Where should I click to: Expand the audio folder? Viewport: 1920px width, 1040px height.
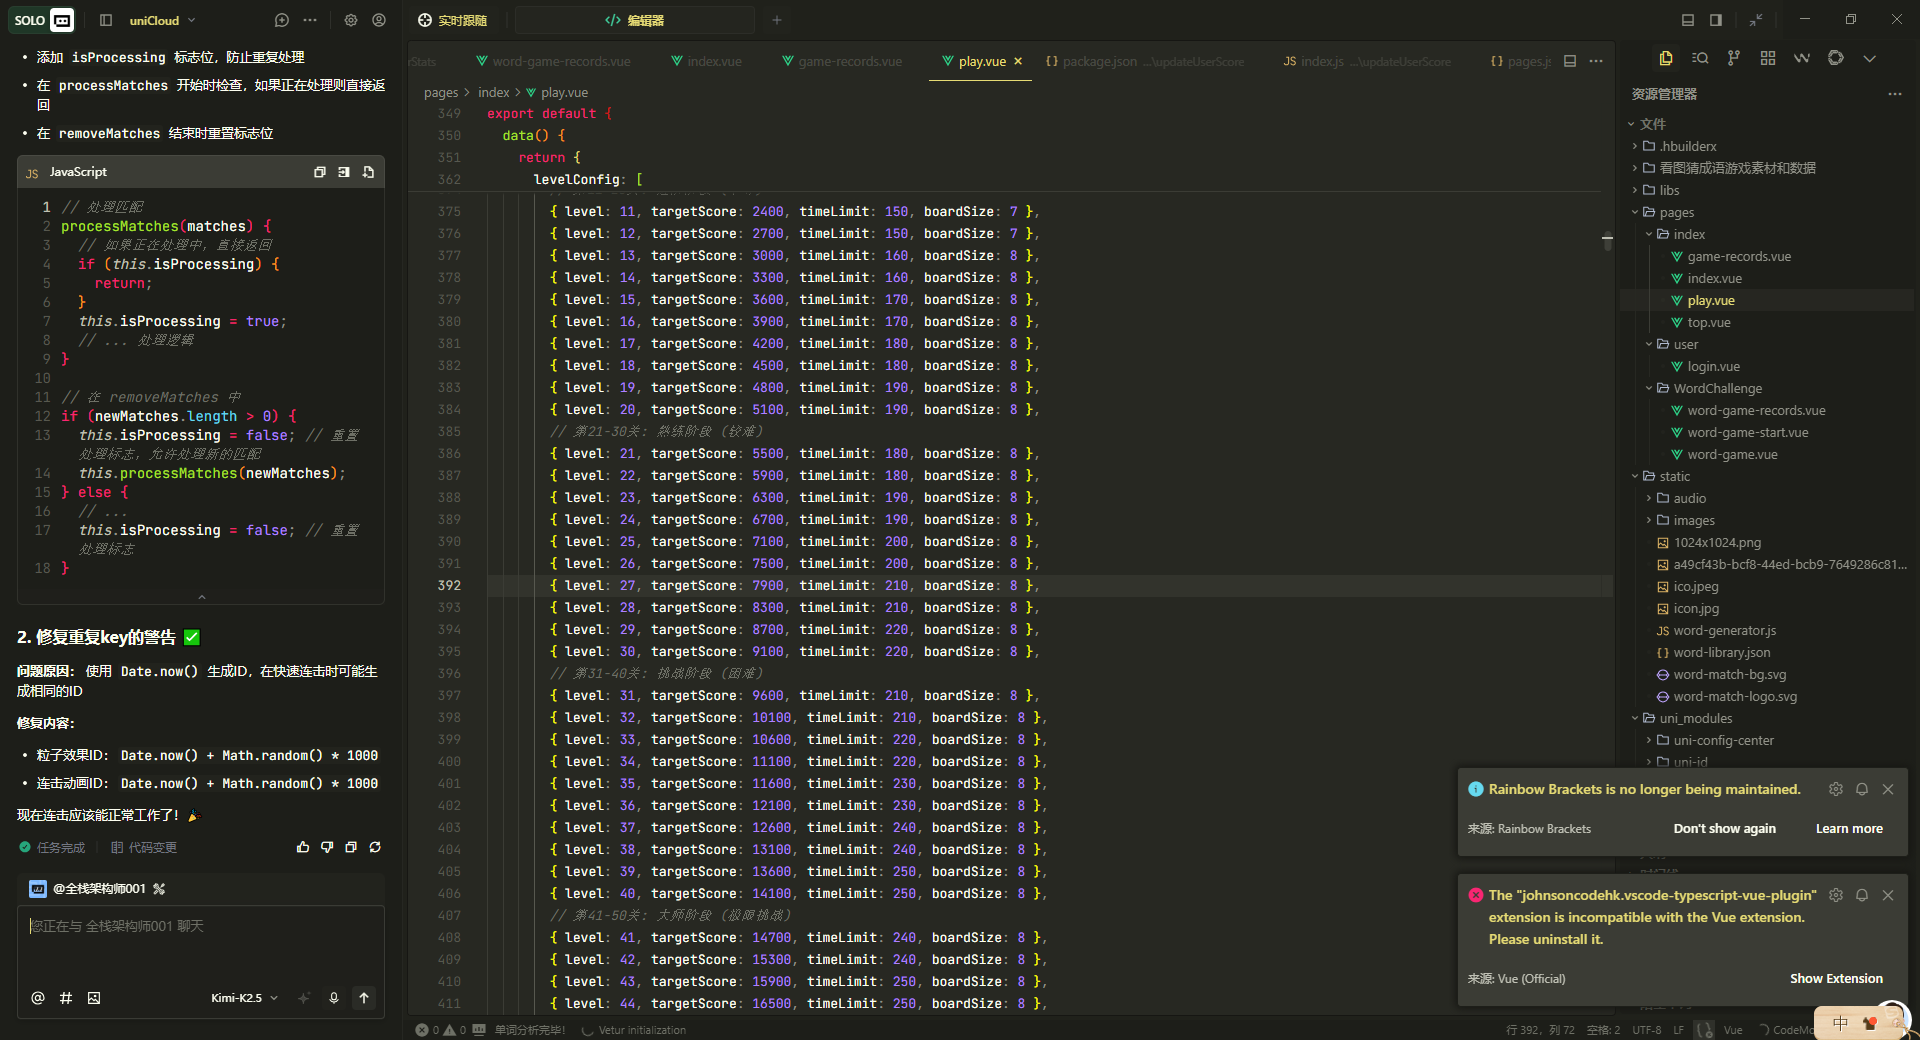click(x=1689, y=498)
